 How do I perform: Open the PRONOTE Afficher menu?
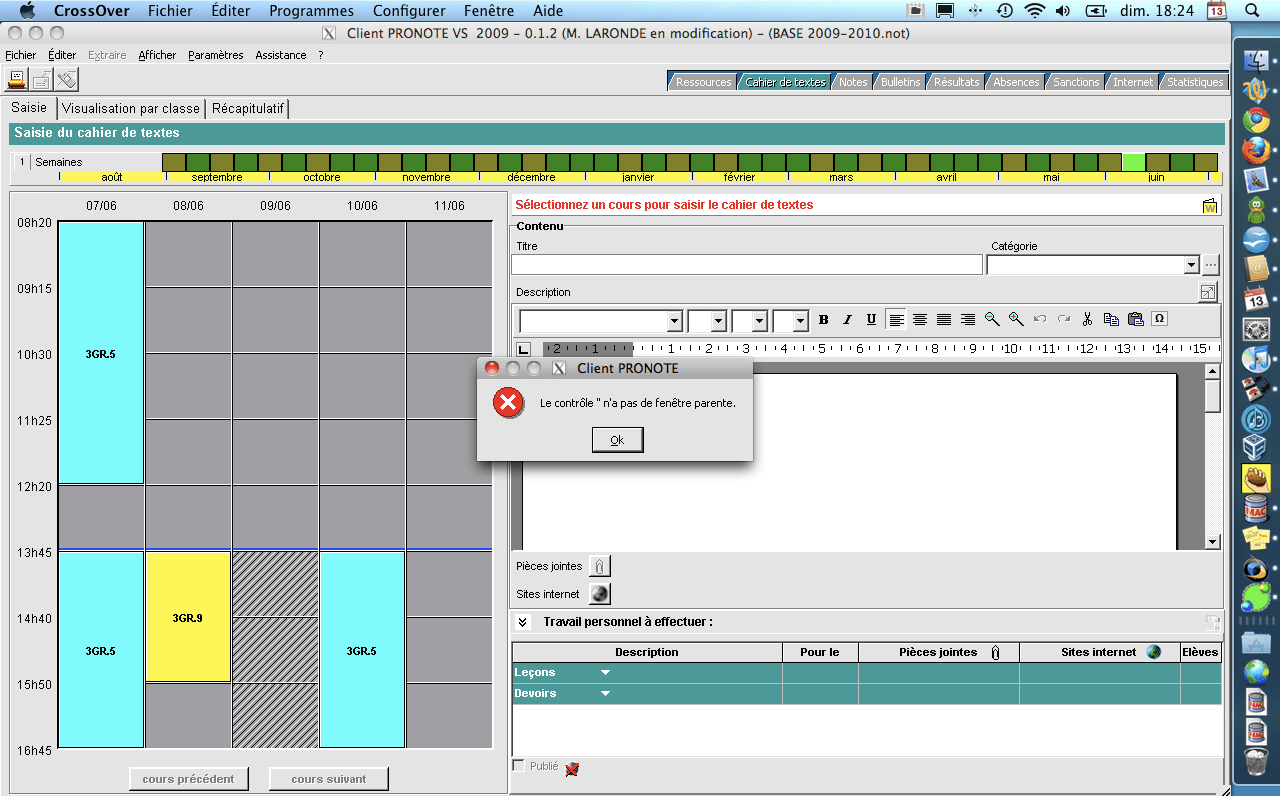click(157, 55)
